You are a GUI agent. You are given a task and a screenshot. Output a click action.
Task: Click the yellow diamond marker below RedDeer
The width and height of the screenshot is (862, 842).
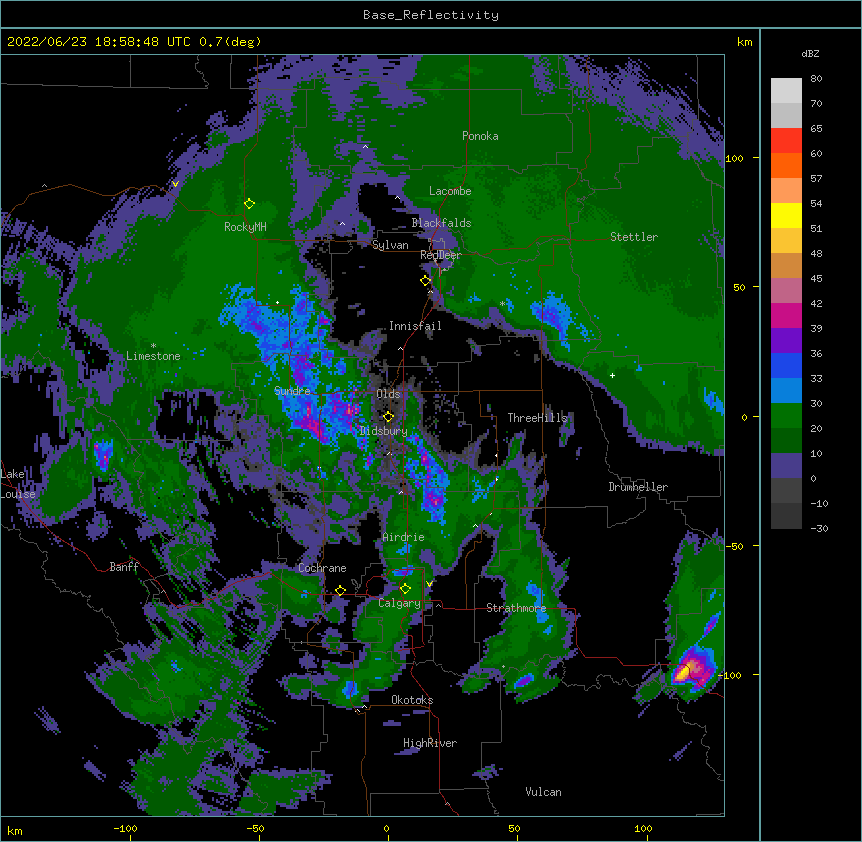tap(425, 281)
